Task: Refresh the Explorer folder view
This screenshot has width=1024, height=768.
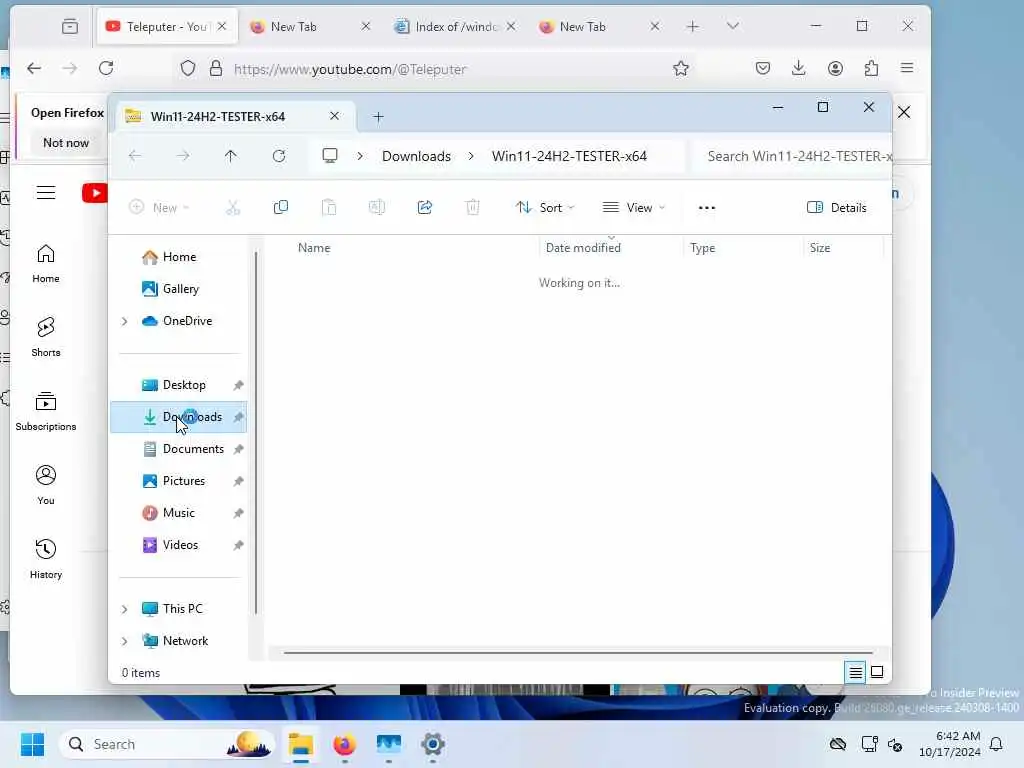Action: click(279, 156)
